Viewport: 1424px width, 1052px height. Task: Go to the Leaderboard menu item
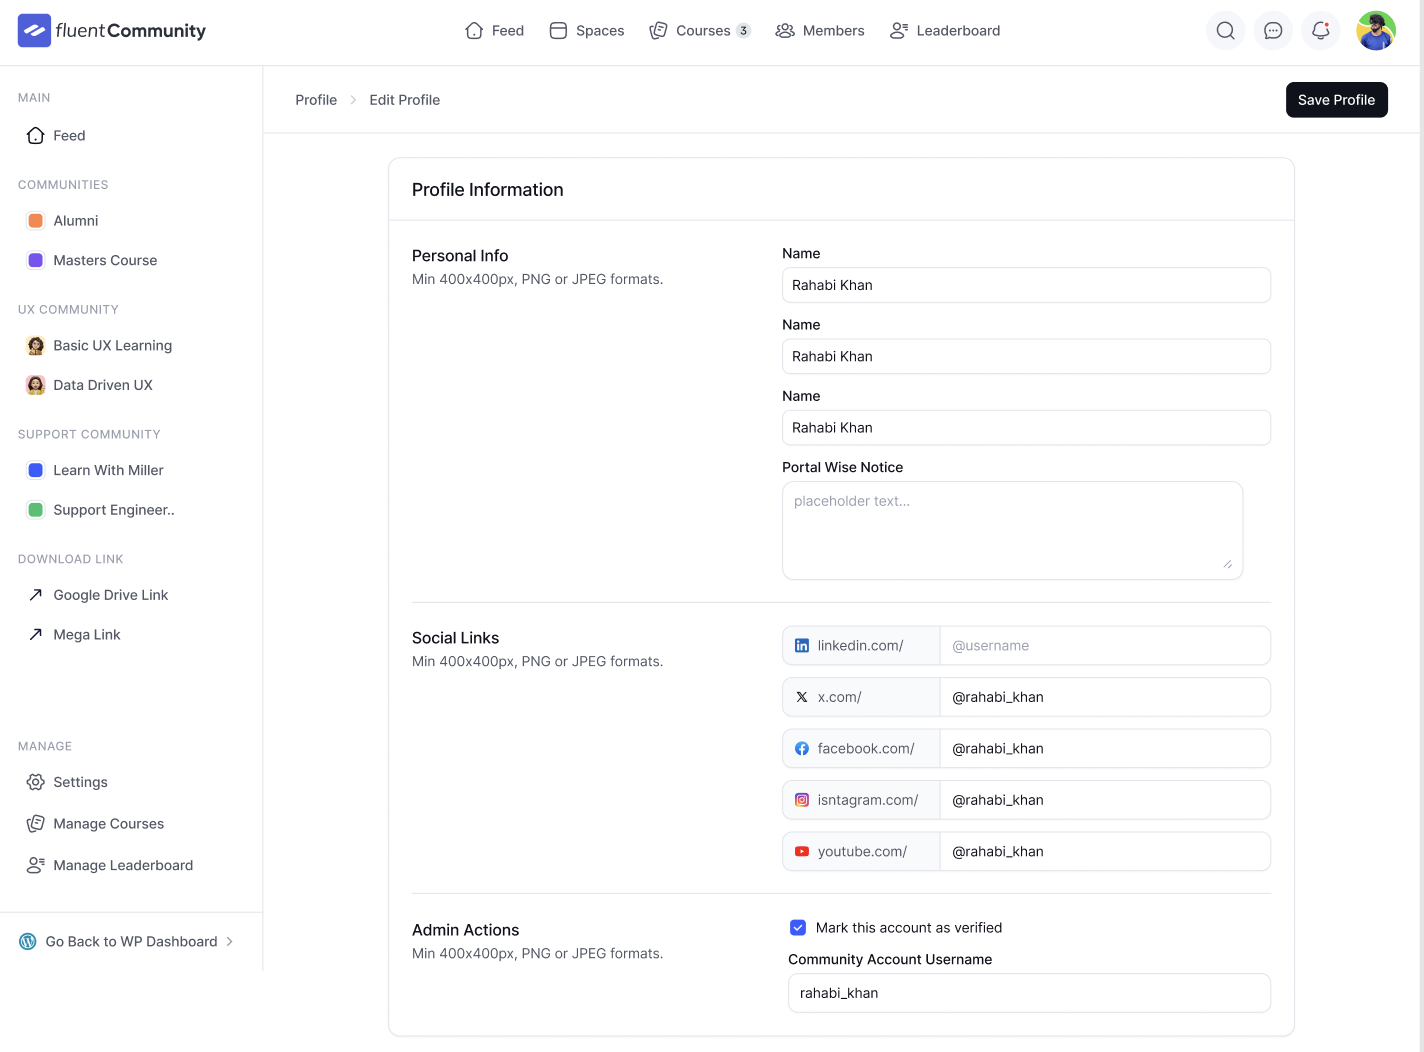[x=944, y=30]
